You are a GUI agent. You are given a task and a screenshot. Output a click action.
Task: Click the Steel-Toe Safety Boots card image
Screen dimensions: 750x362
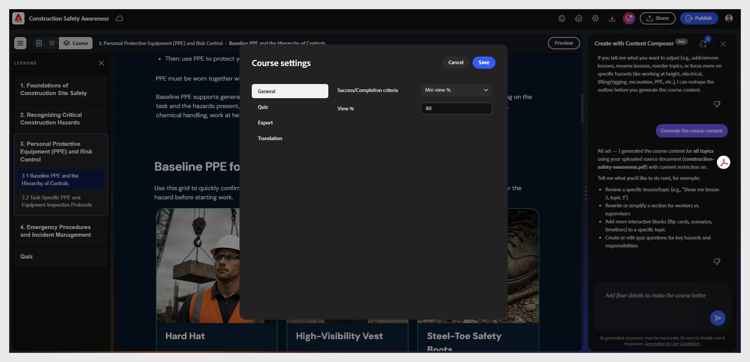[x=523, y=265]
